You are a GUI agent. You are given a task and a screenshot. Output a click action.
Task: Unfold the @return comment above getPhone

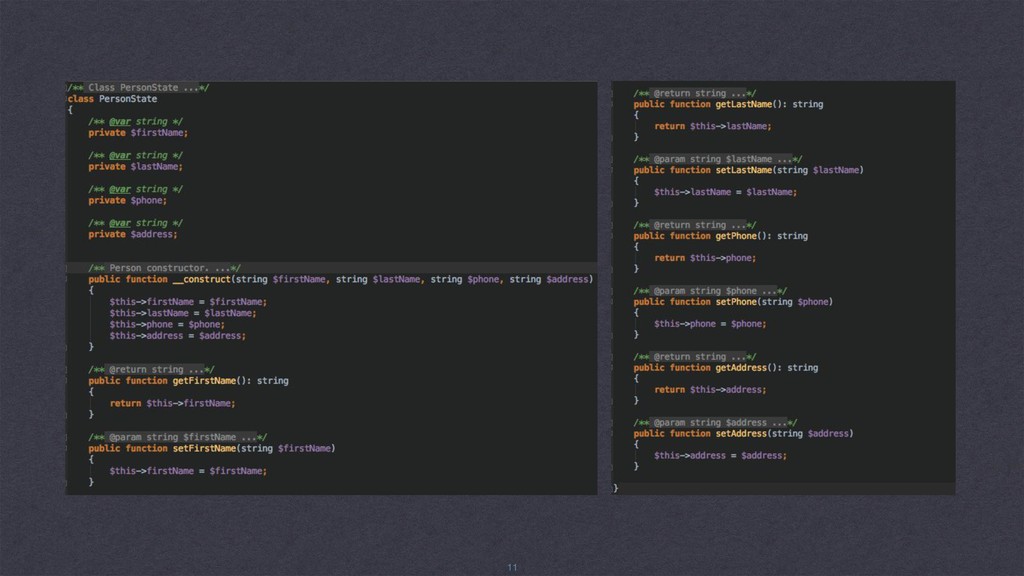click(695, 225)
